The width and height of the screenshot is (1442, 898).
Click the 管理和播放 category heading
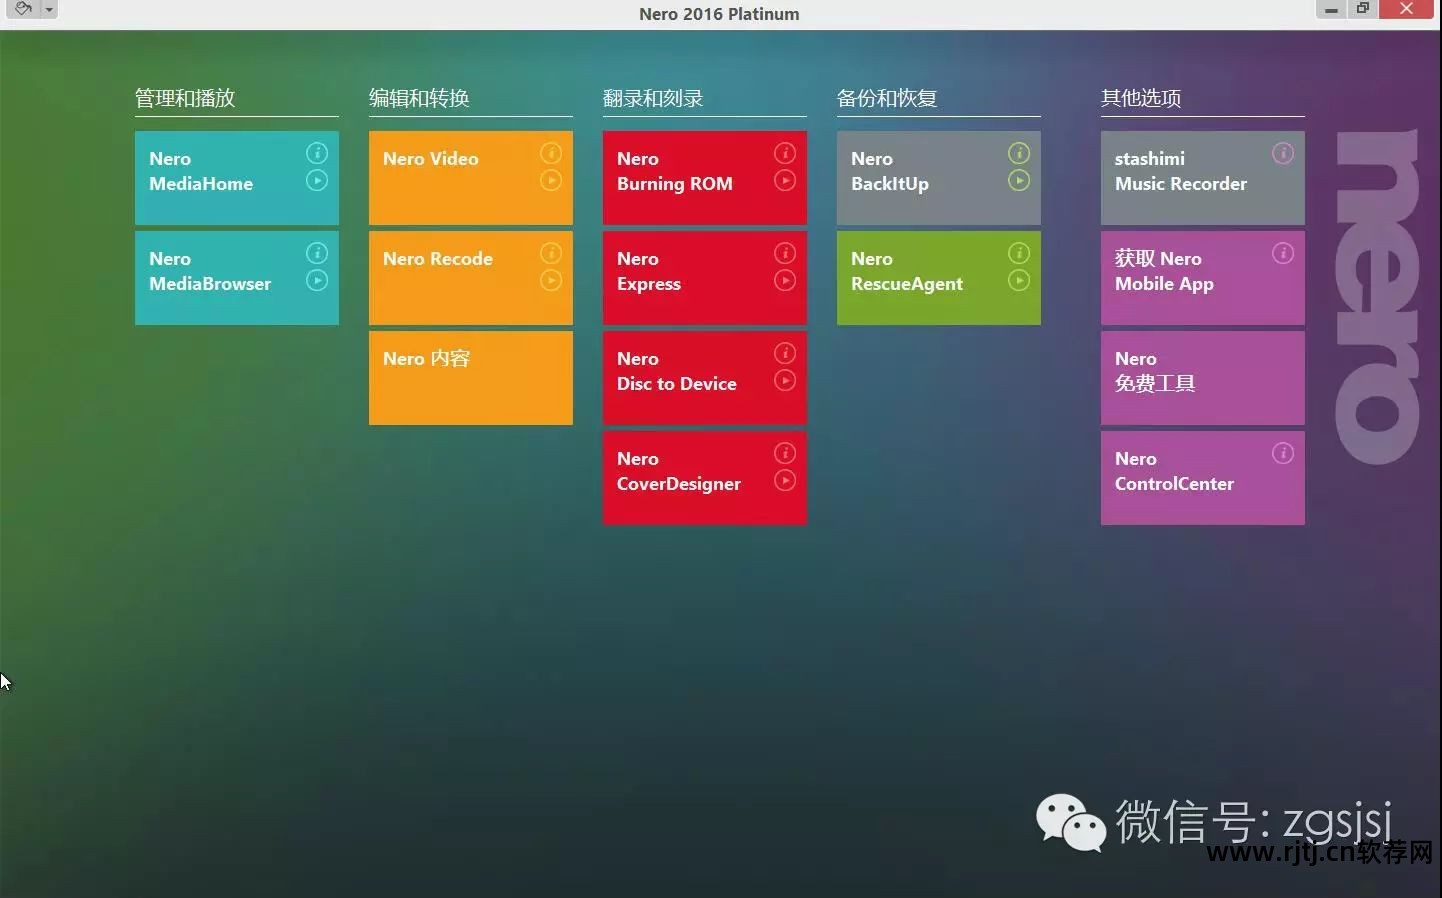click(185, 98)
